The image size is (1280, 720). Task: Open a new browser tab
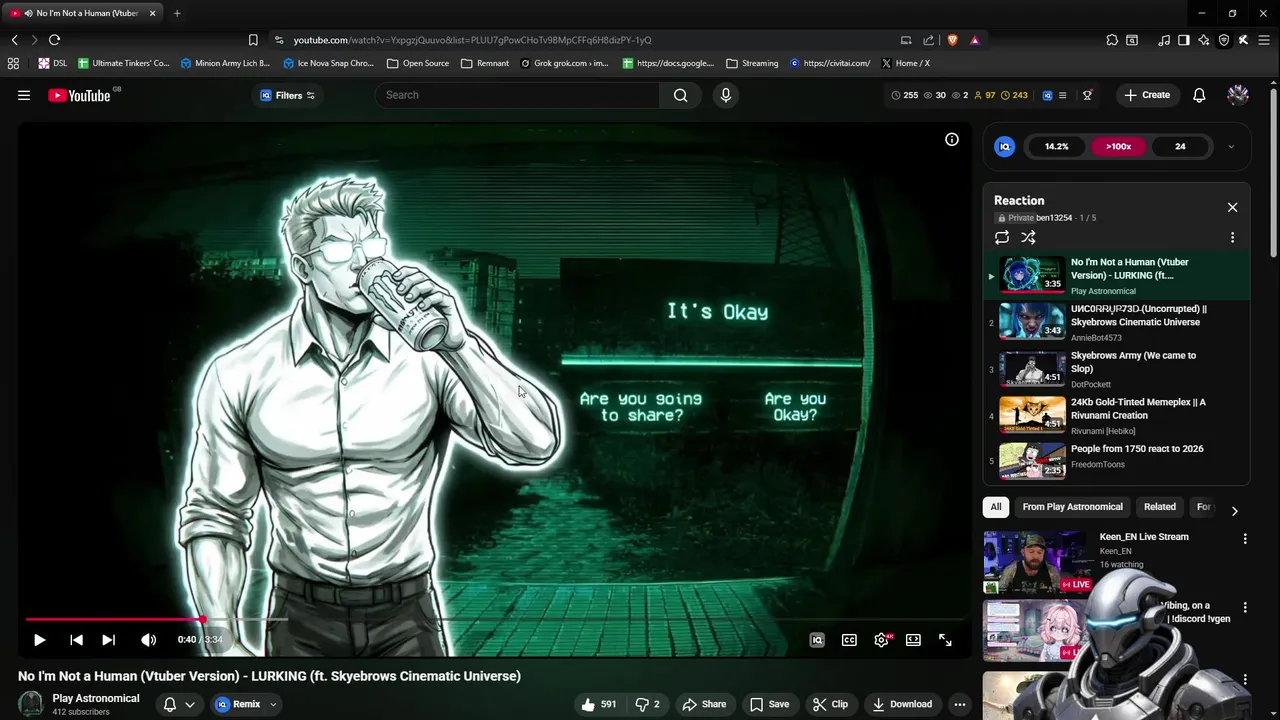coord(177,13)
